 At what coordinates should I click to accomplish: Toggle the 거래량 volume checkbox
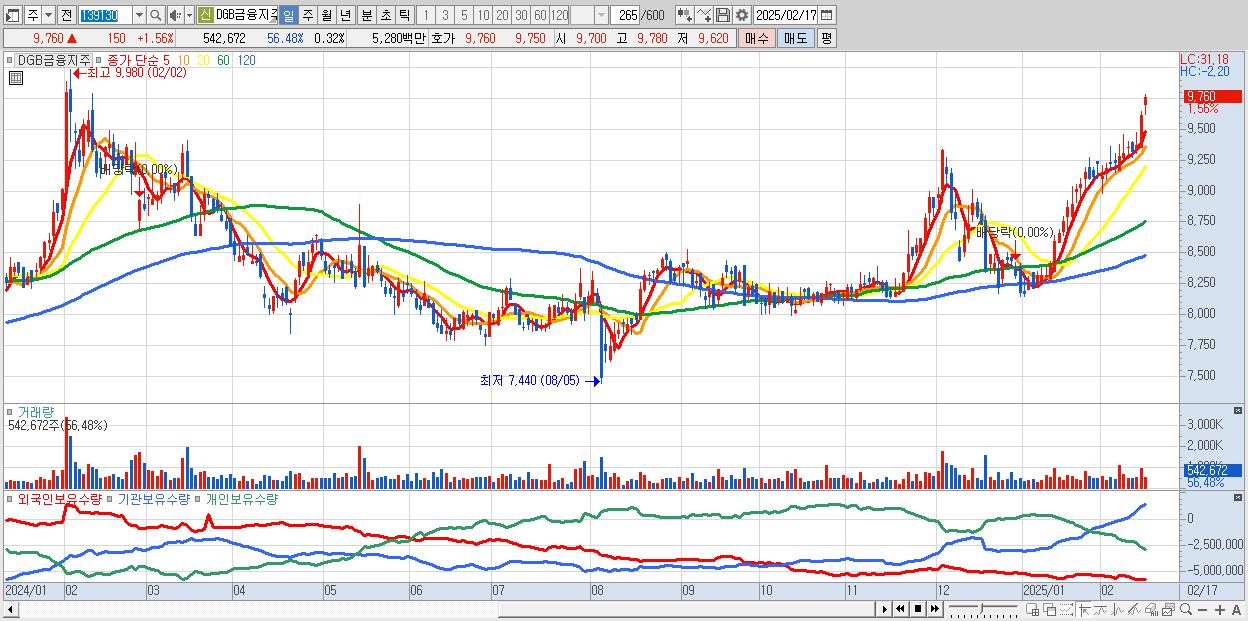point(11,411)
